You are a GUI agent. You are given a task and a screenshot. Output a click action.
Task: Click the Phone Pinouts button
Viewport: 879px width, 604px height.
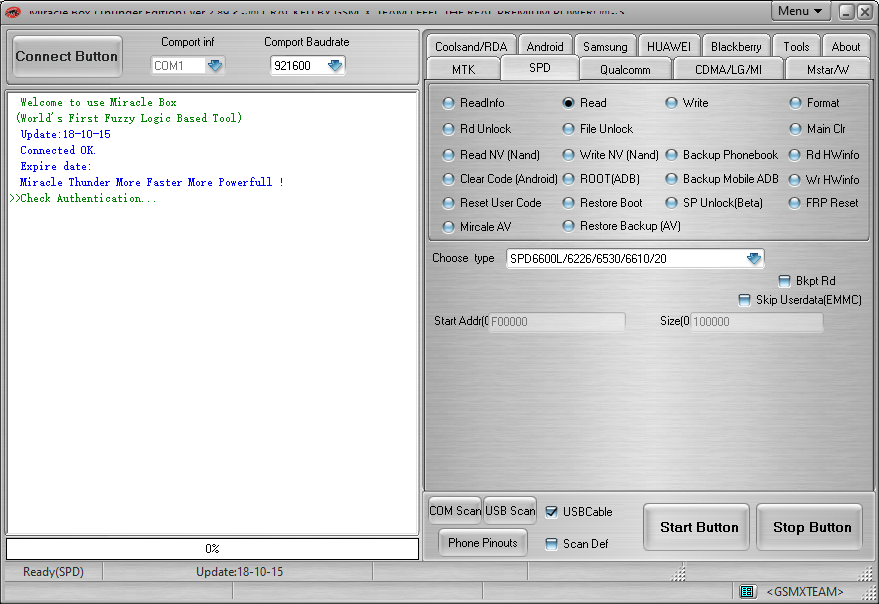[483, 543]
